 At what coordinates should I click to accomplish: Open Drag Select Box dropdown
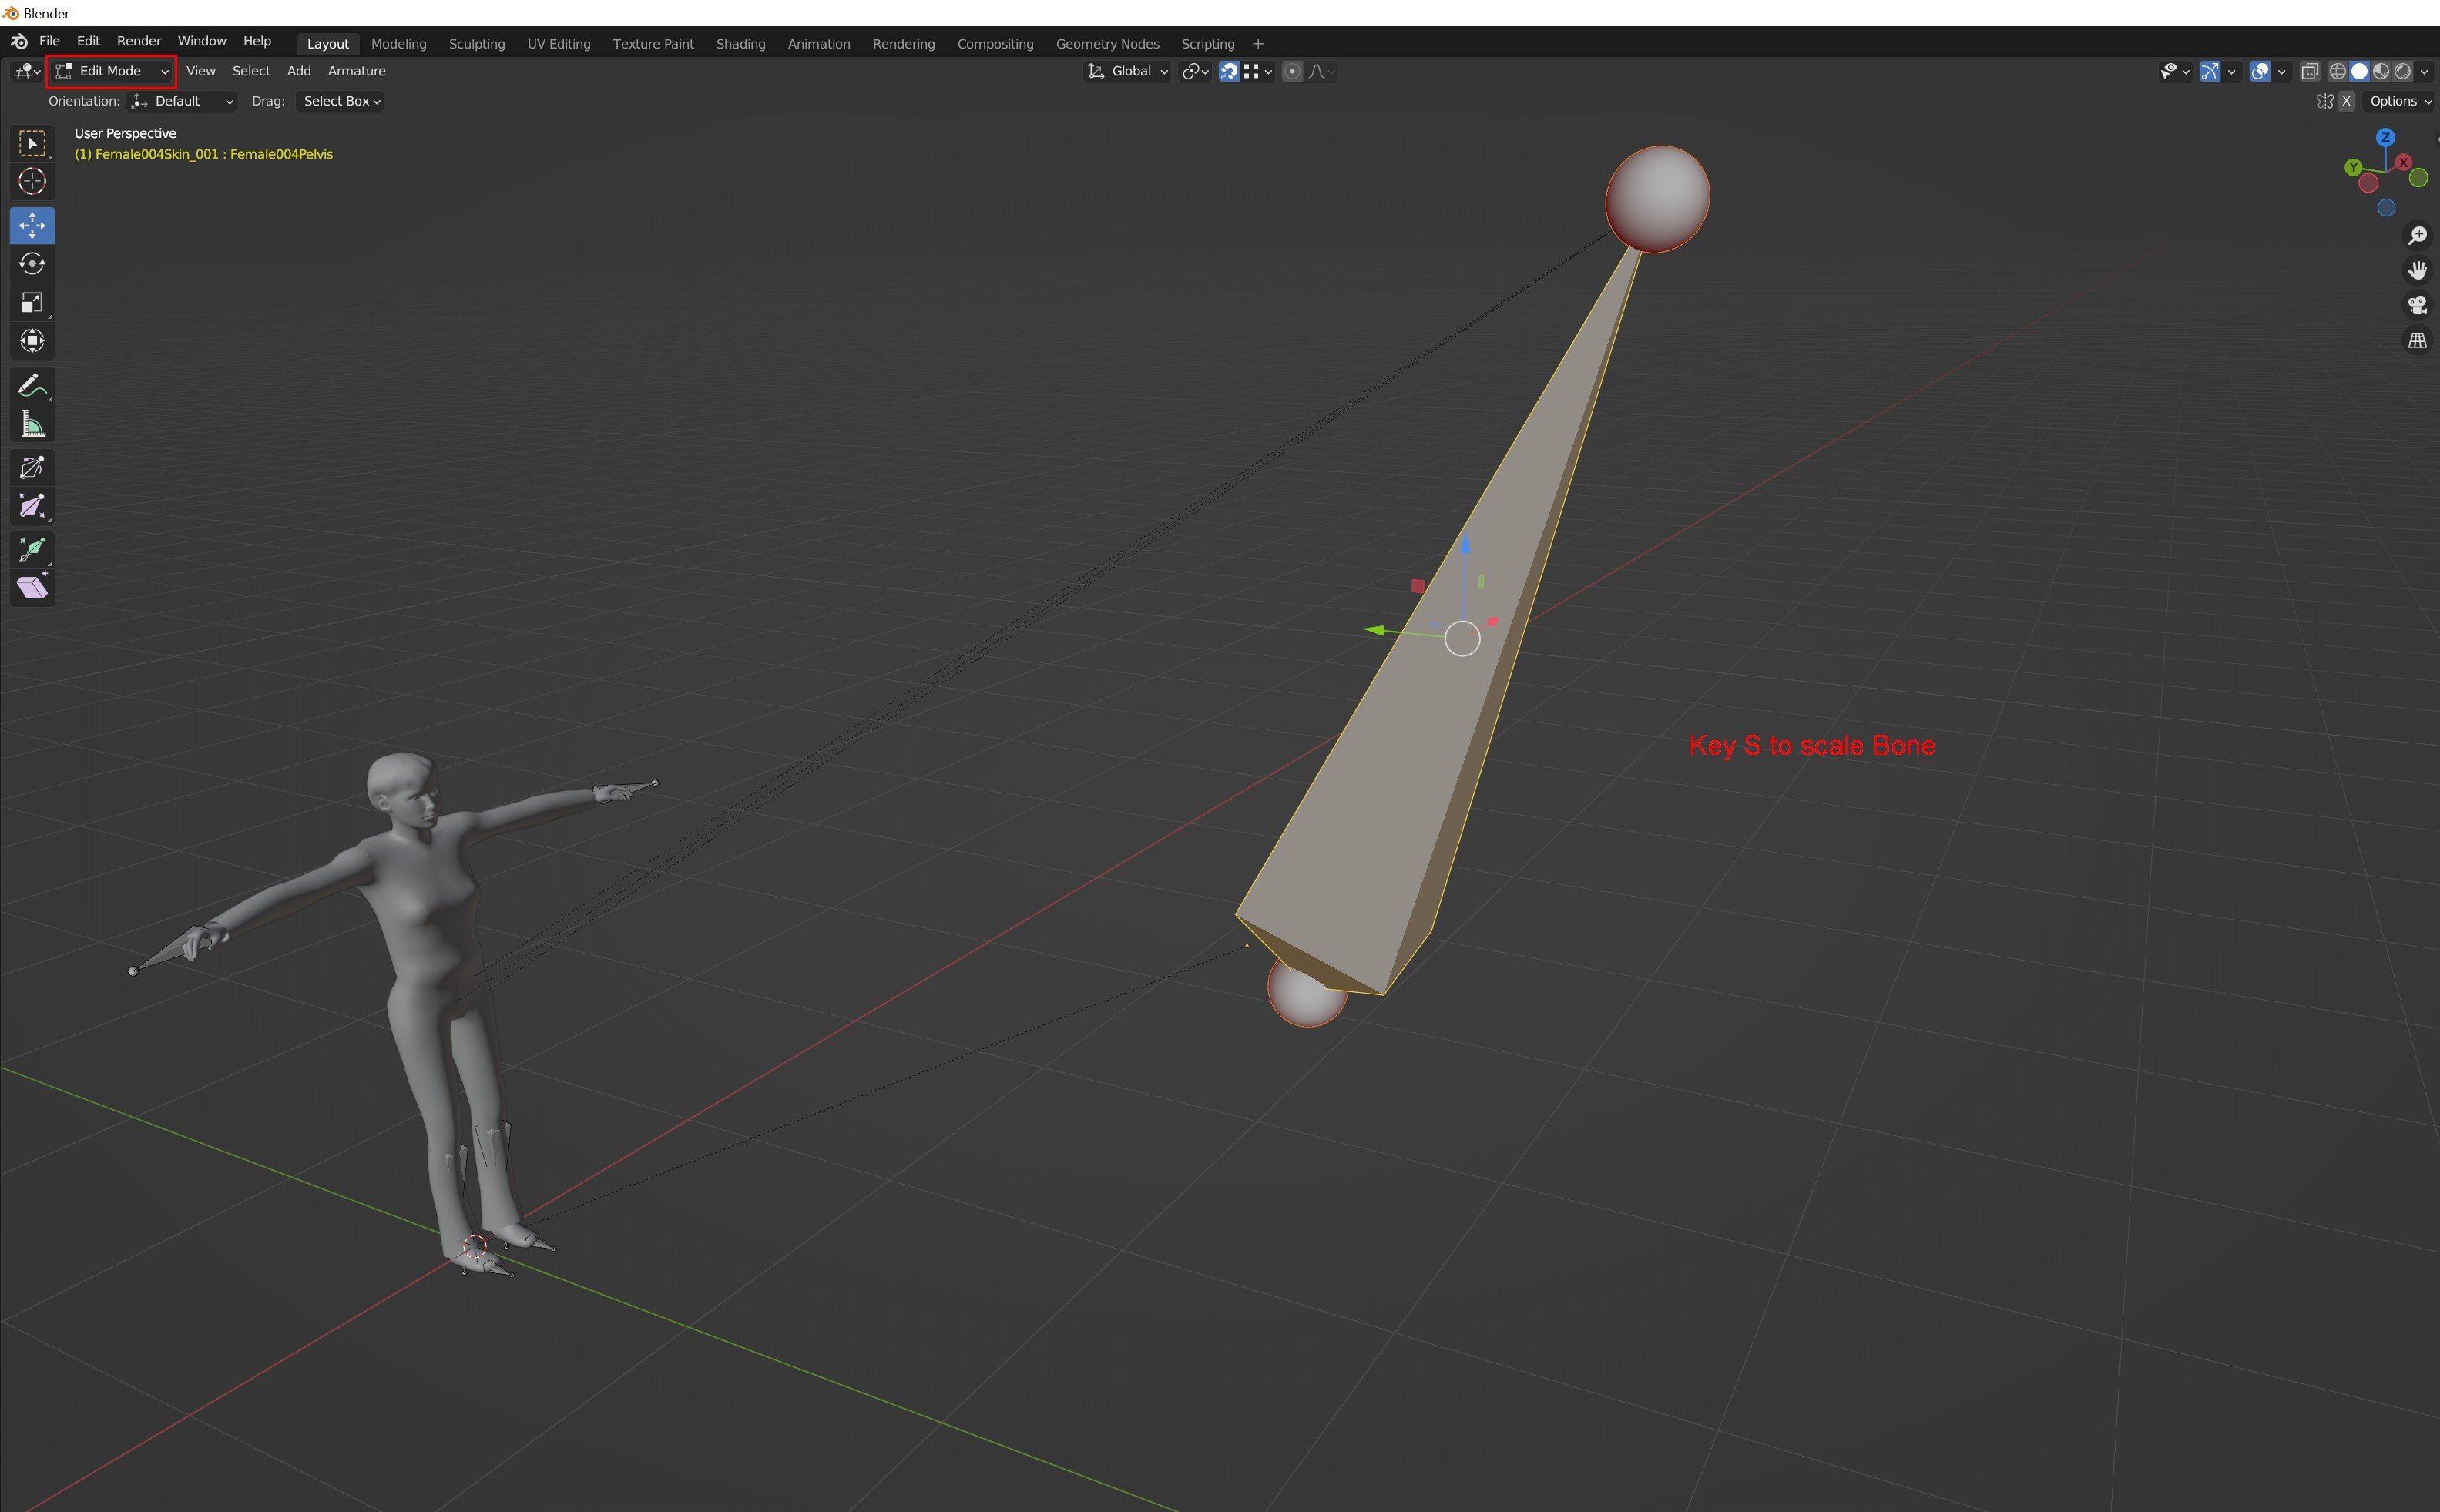(341, 101)
